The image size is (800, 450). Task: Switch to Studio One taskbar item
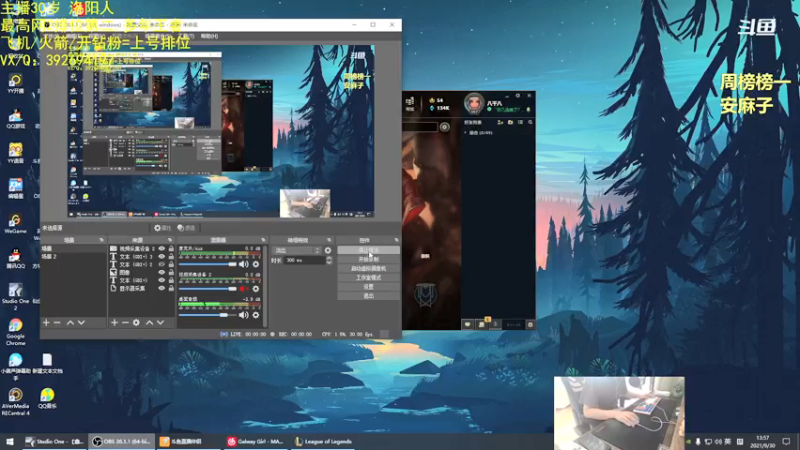(54, 441)
